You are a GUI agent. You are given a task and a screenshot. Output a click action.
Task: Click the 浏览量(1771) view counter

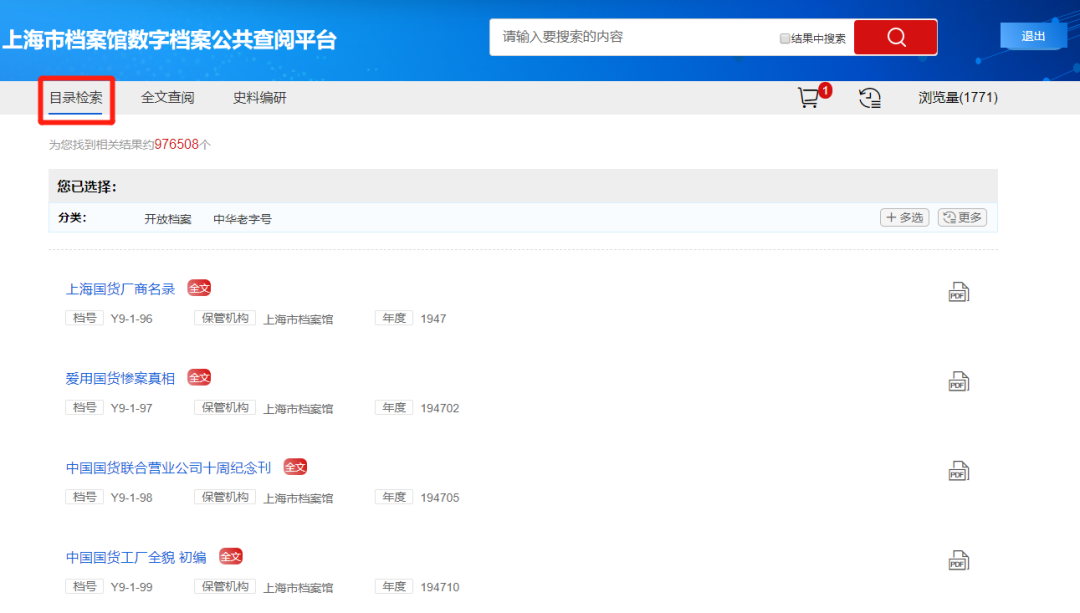coord(957,98)
